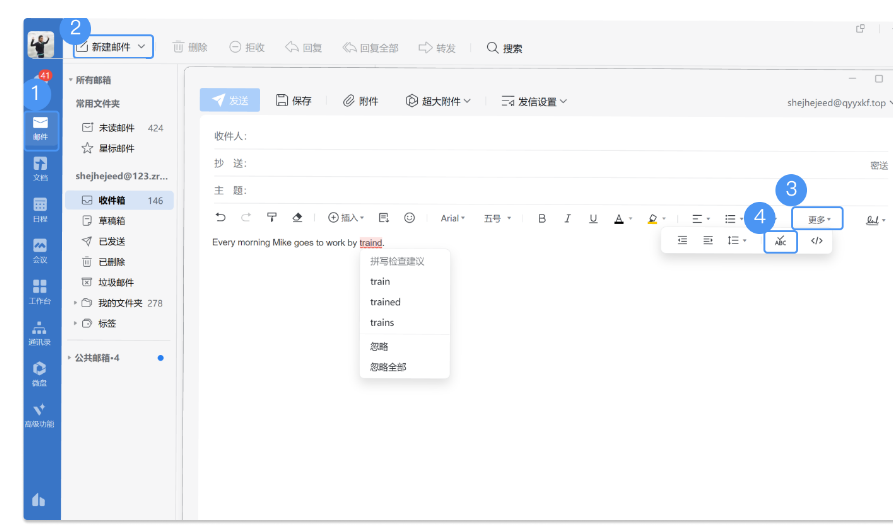
Task: Open the 微盘 drive sidebar icon
Action: (40, 373)
